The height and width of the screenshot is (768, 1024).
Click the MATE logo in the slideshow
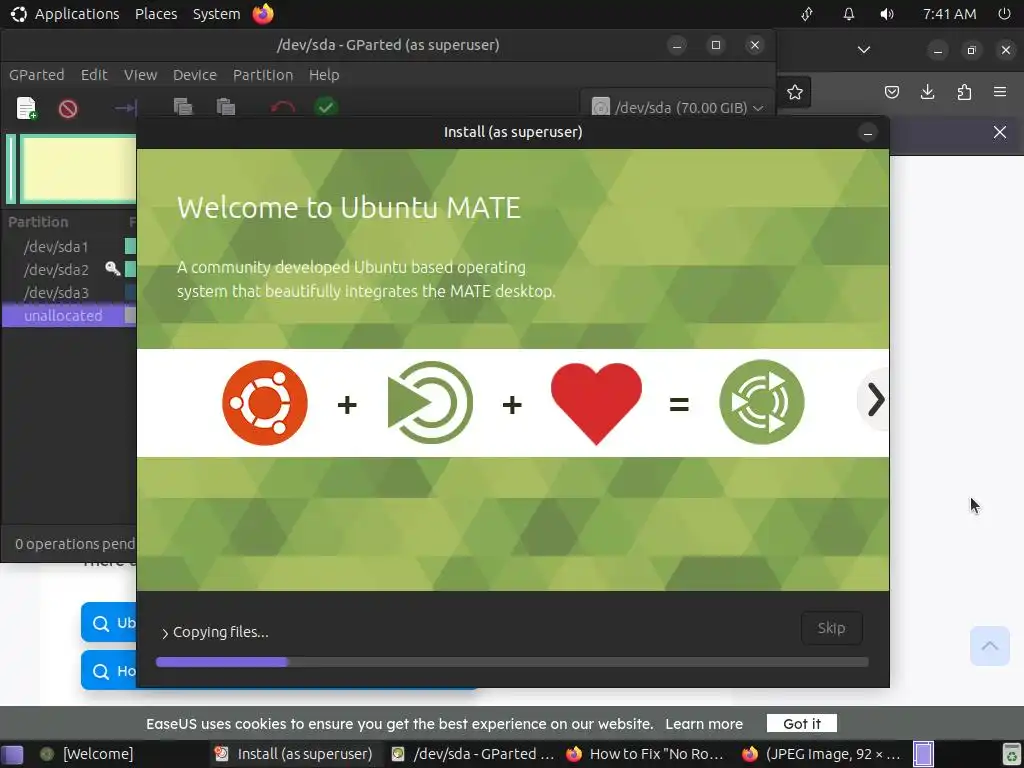pos(430,403)
